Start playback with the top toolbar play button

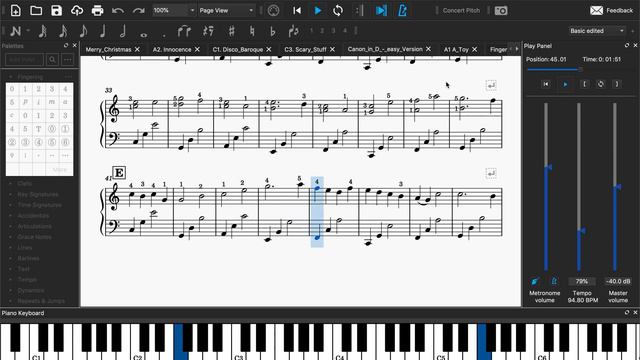[x=318, y=10]
